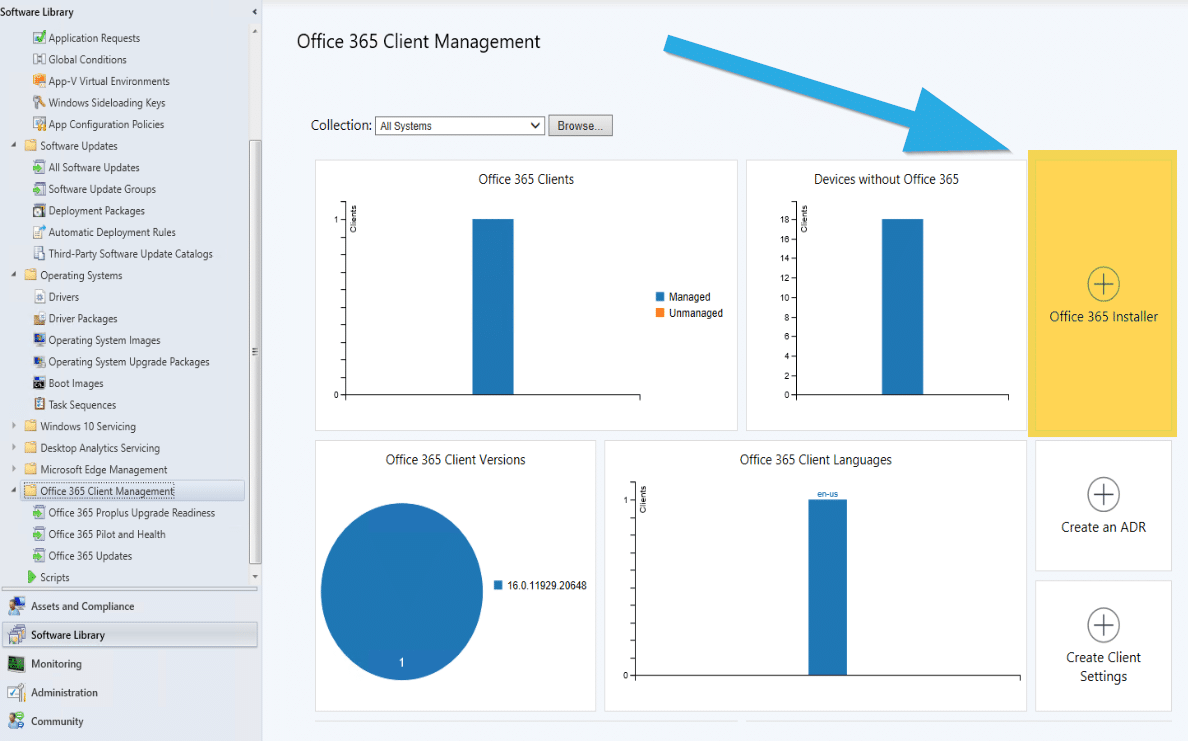Select the Boot Images icon

point(42,383)
